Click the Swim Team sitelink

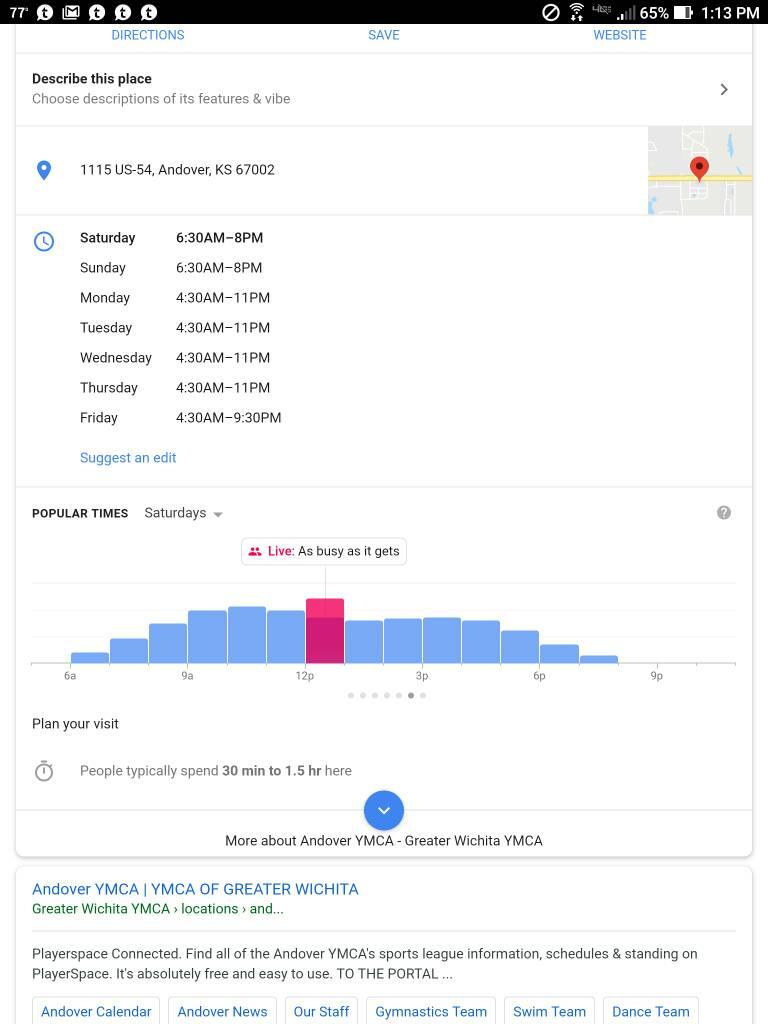click(x=549, y=1011)
